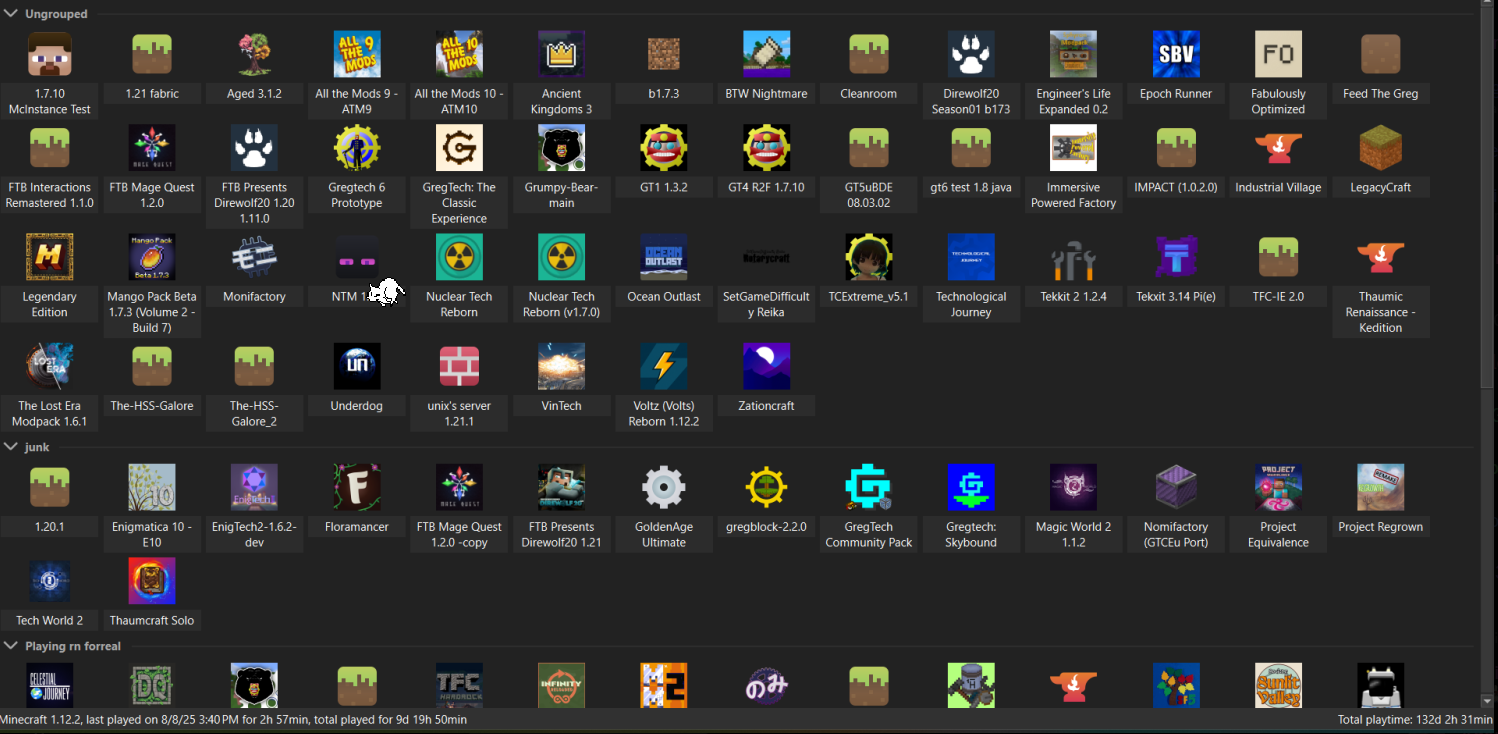Select the GoldenAge Ultimate gear icon
The height and width of the screenshot is (734, 1498).
(x=664, y=487)
